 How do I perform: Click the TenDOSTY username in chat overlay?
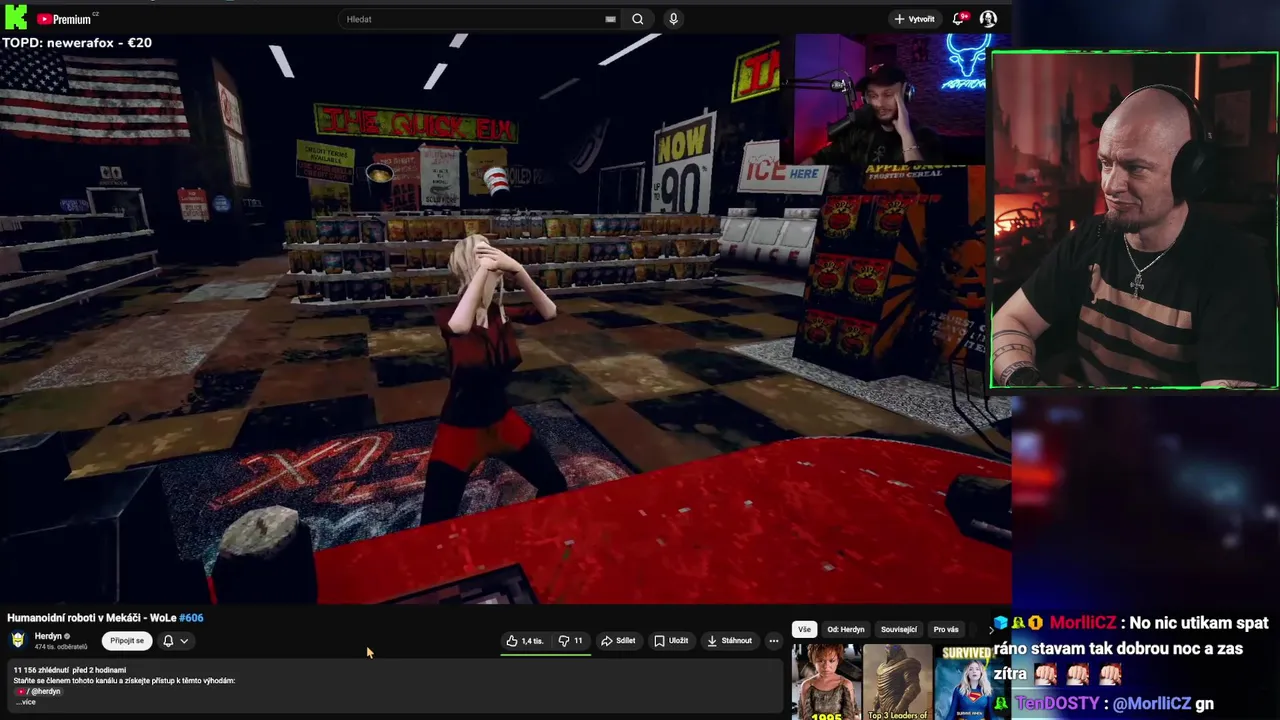[x=1057, y=704]
